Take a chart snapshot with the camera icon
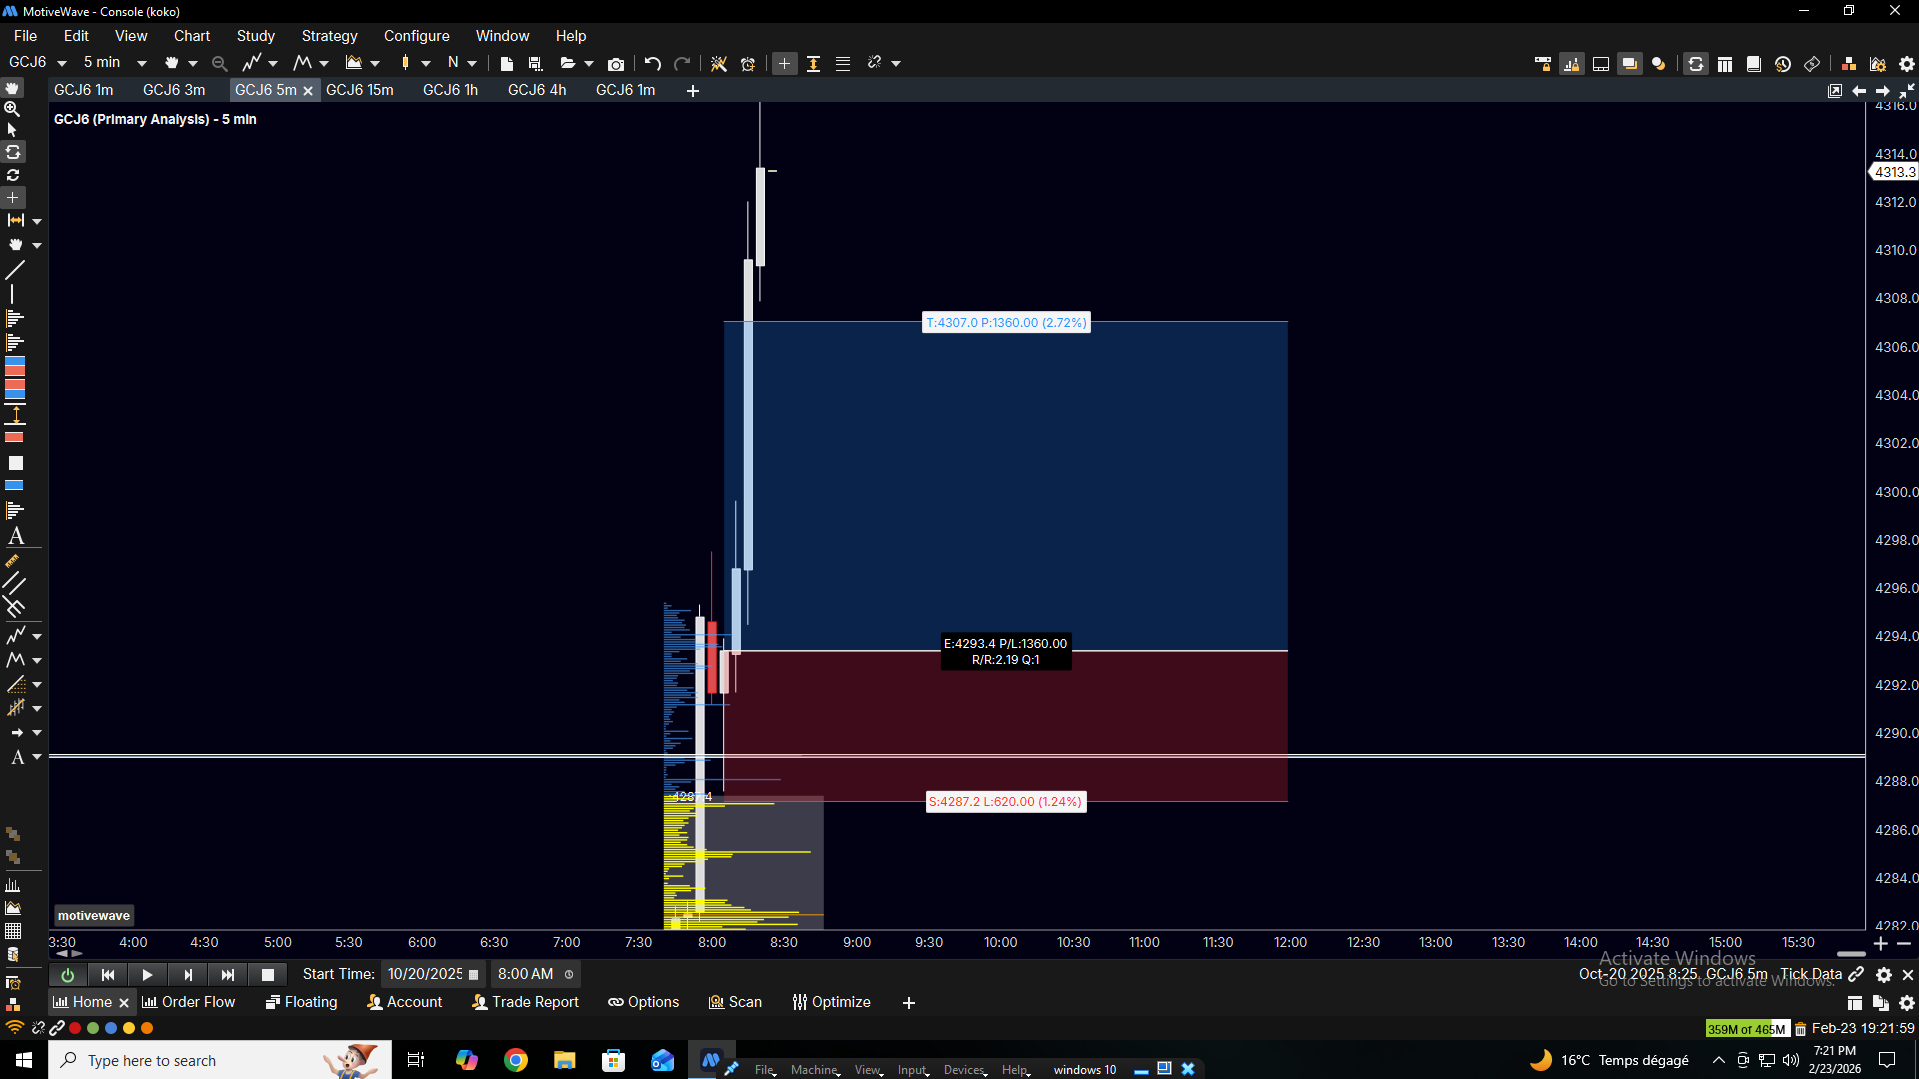Screen dimensions: 1919x1079 tap(616, 64)
